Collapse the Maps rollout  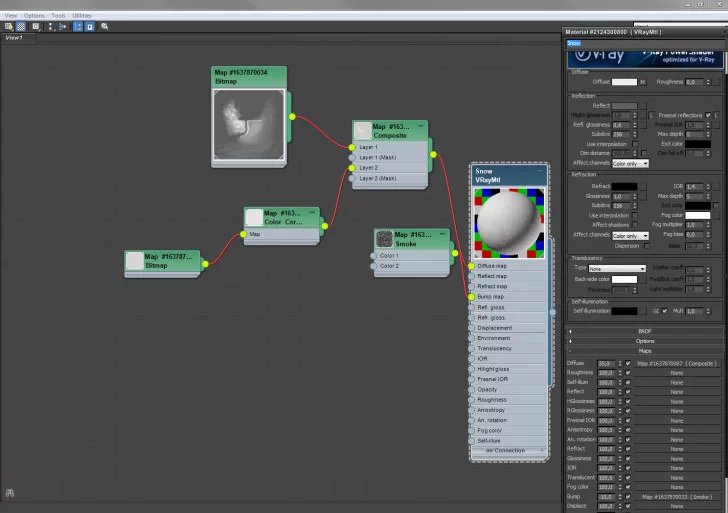[644, 351]
